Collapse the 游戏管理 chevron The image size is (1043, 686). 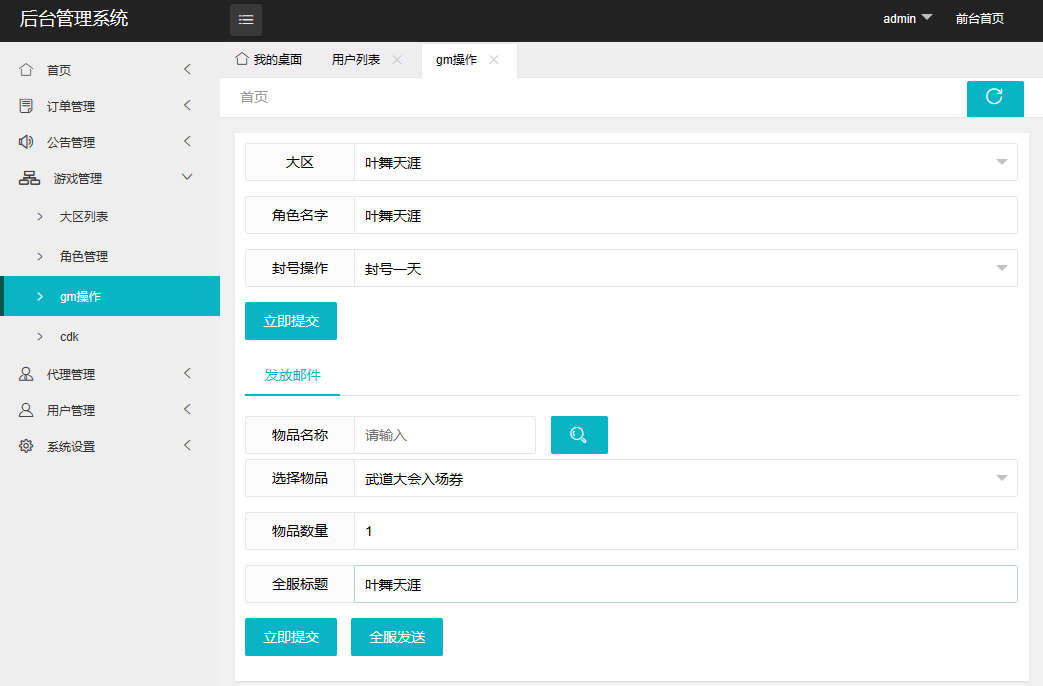pos(188,177)
